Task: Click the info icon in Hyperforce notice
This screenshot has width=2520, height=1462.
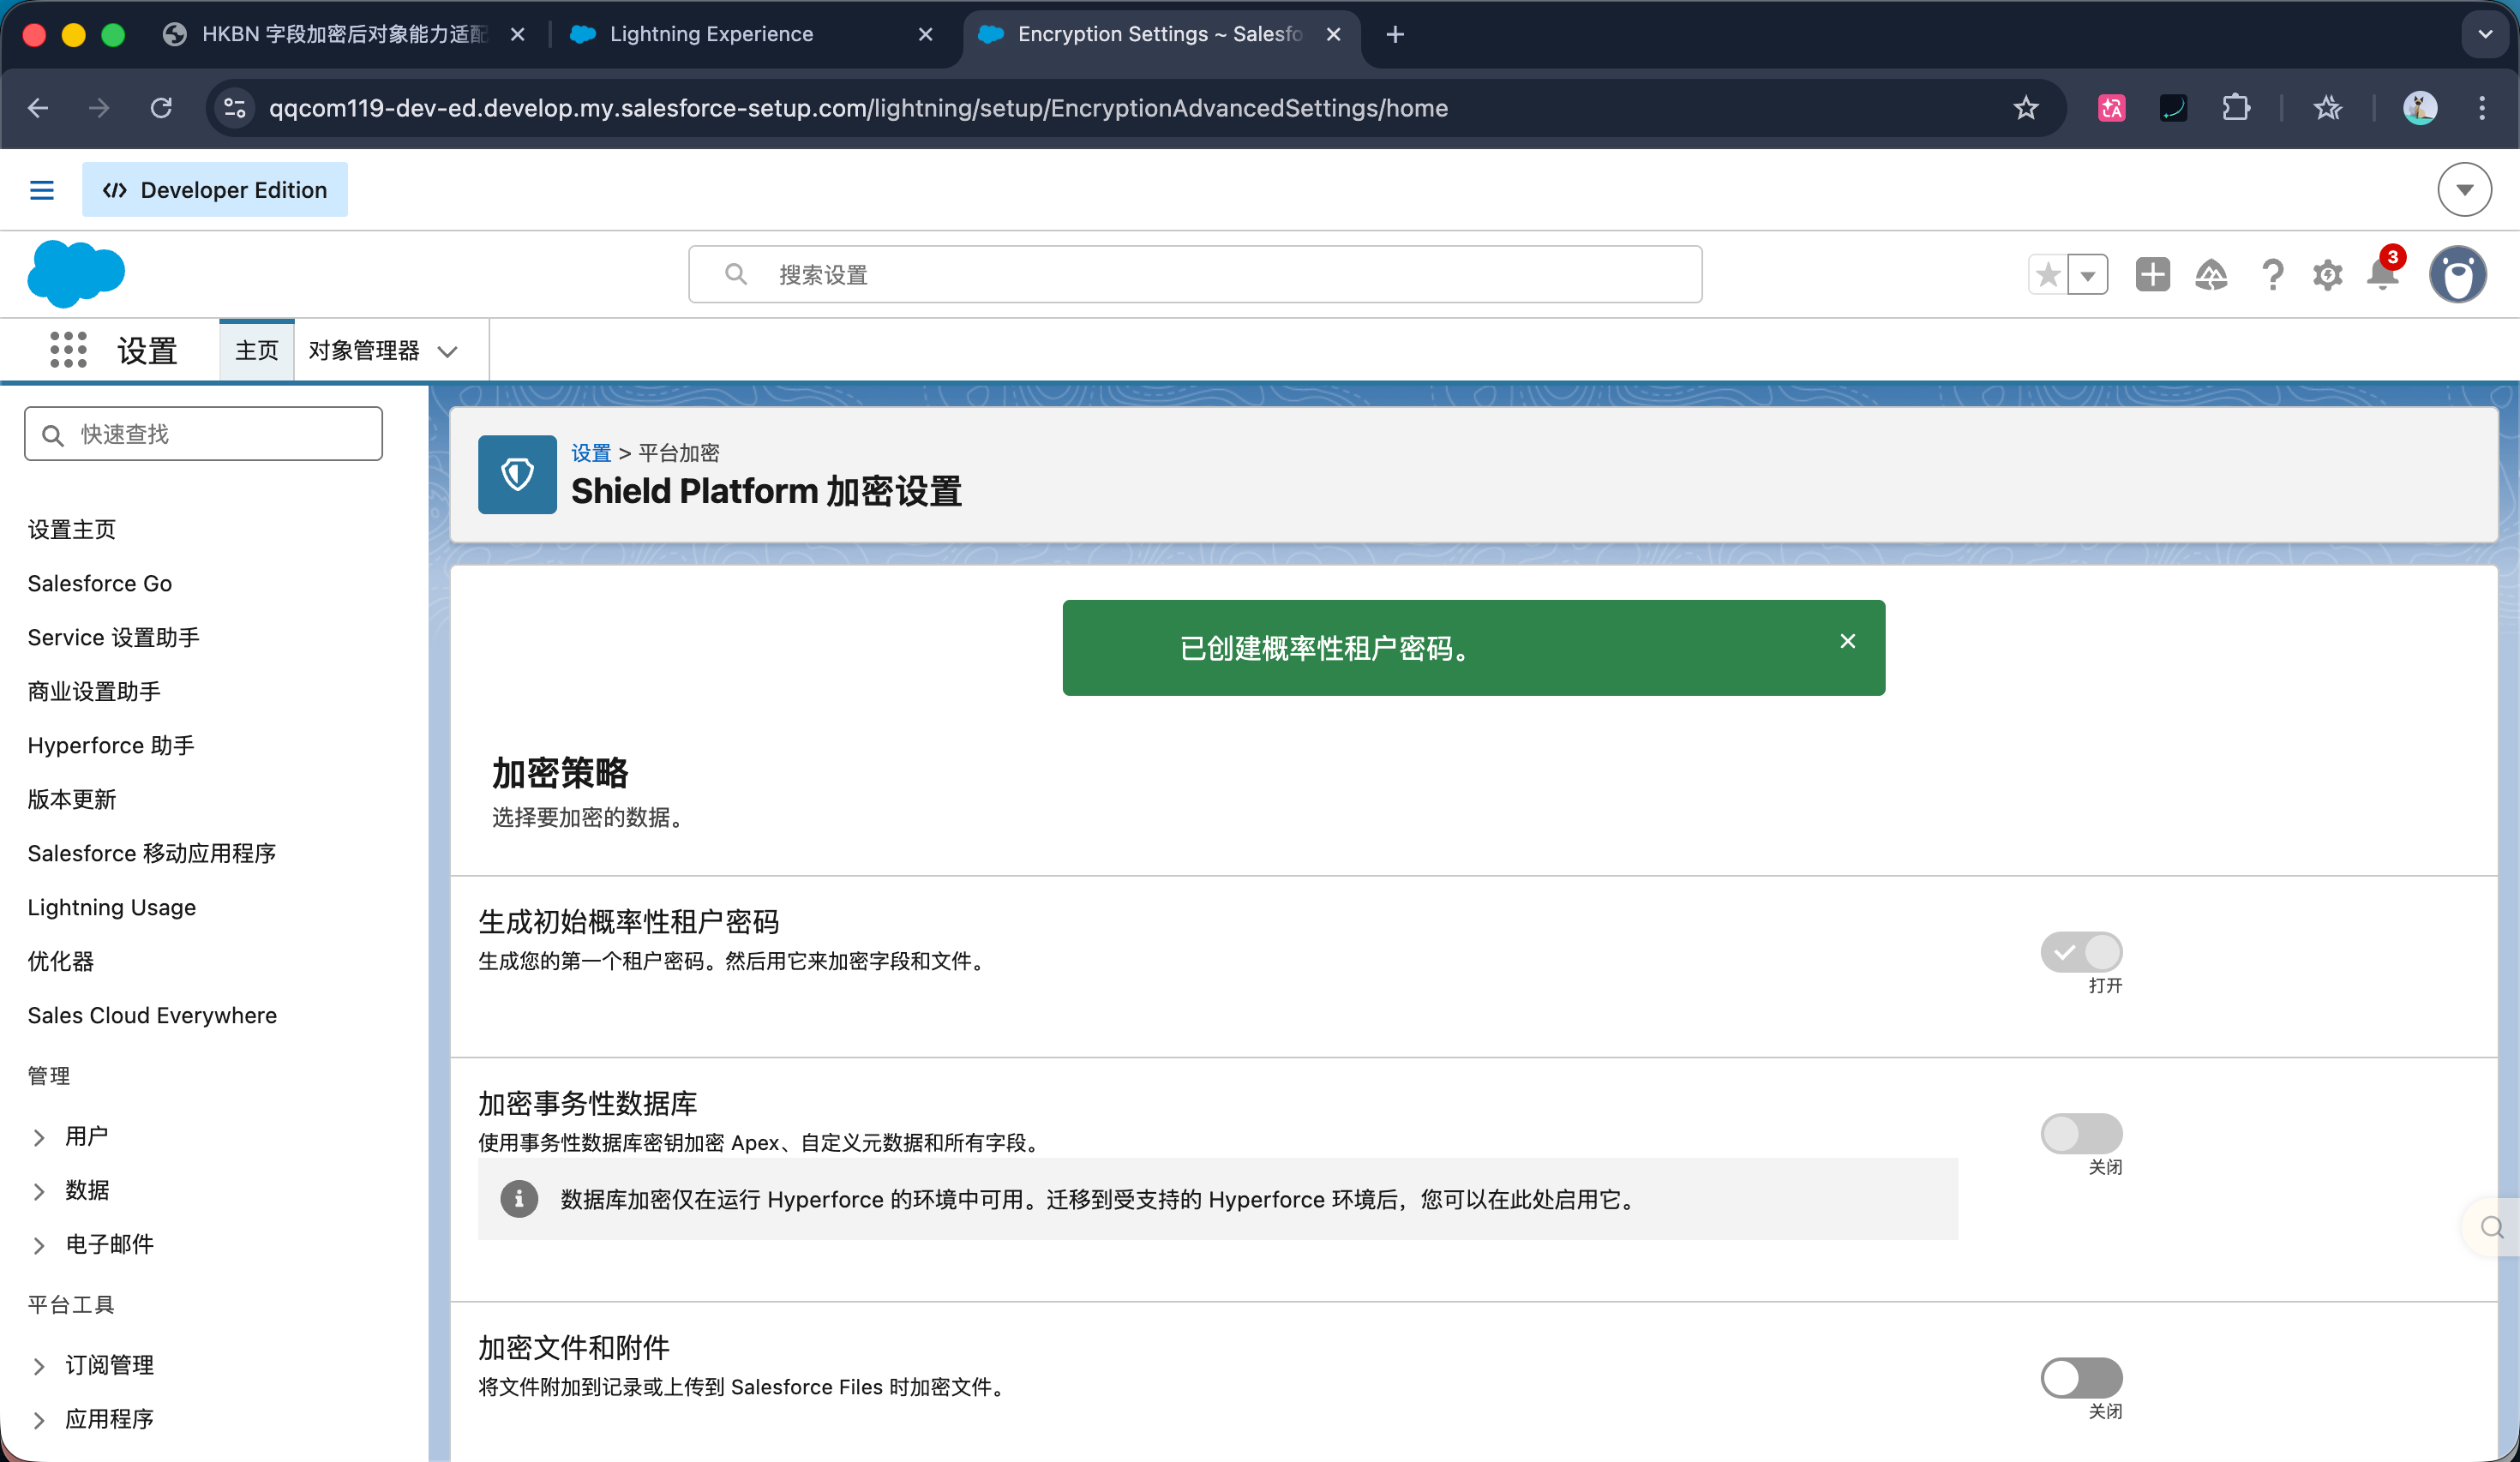Action: pos(519,1198)
